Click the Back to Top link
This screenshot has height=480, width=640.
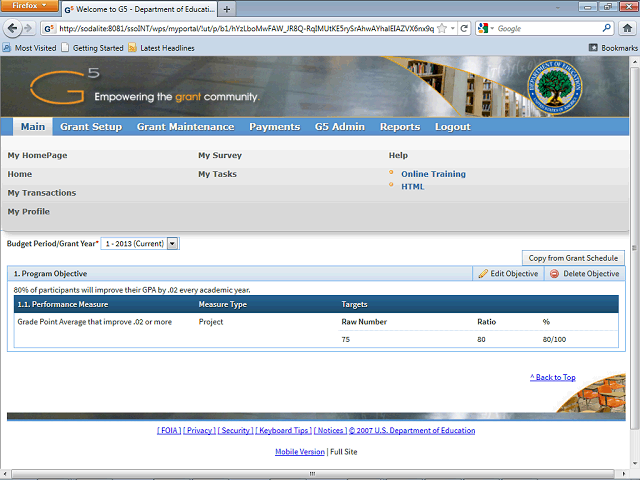pyautogui.click(x=553, y=377)
